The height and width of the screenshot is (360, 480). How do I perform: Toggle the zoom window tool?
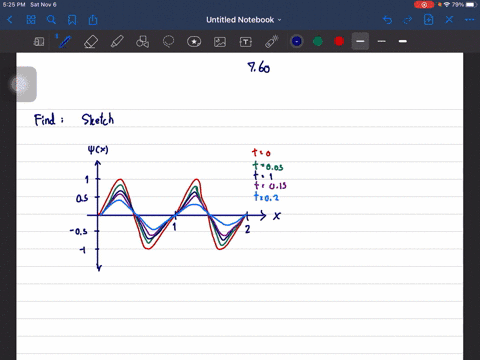(39, 42)
